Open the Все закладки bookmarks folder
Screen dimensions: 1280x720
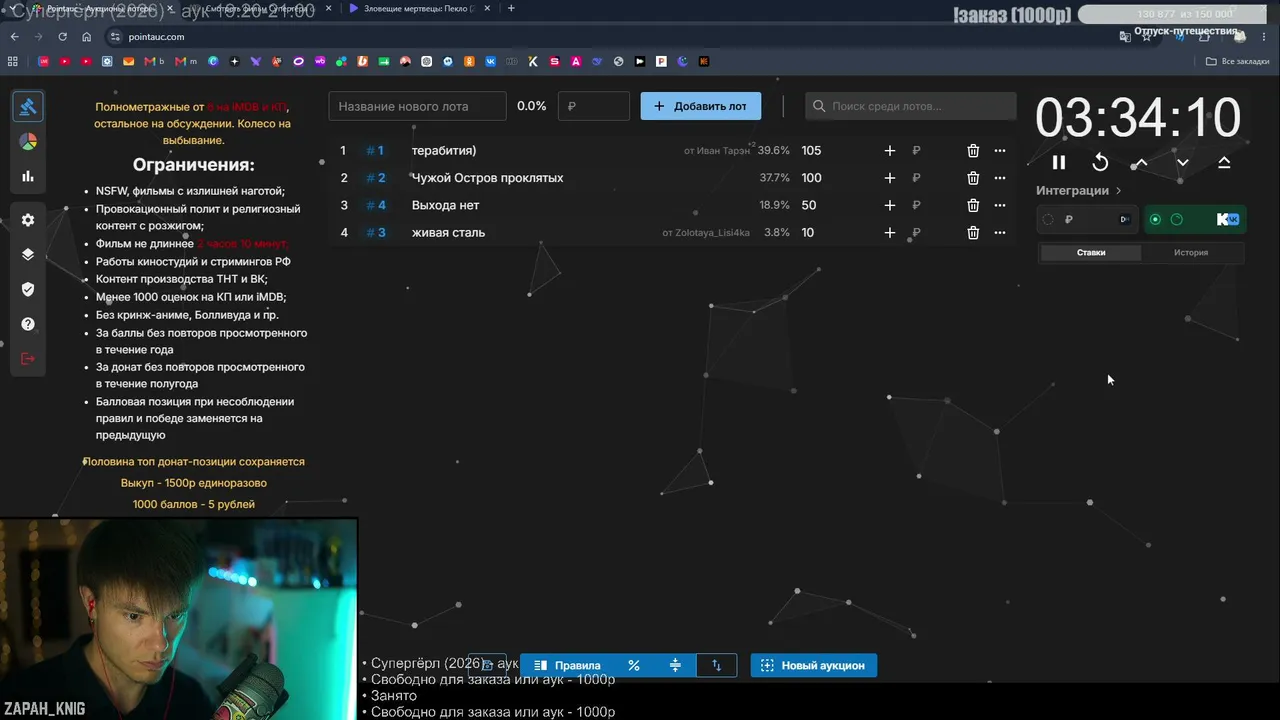pos(1238,62)
